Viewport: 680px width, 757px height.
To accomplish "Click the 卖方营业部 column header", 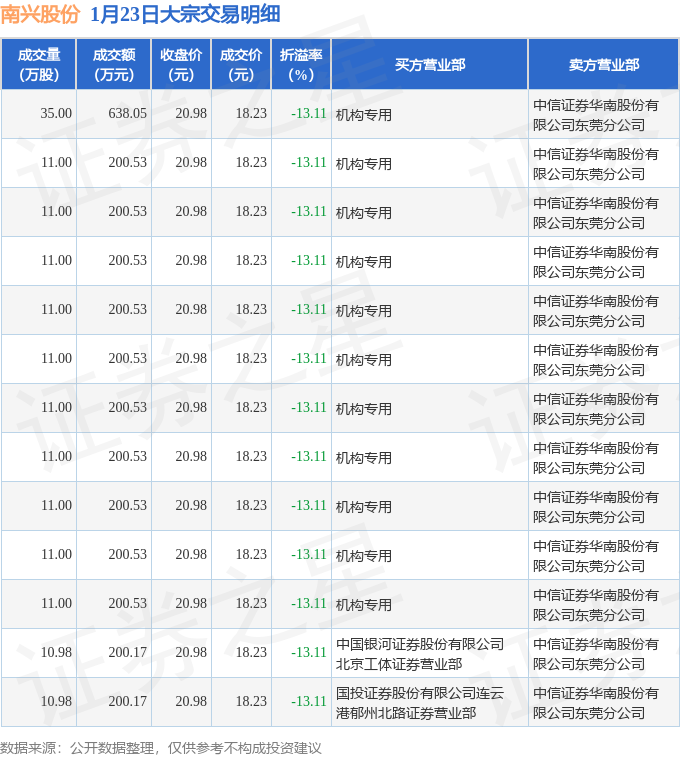I will [603, 64].
